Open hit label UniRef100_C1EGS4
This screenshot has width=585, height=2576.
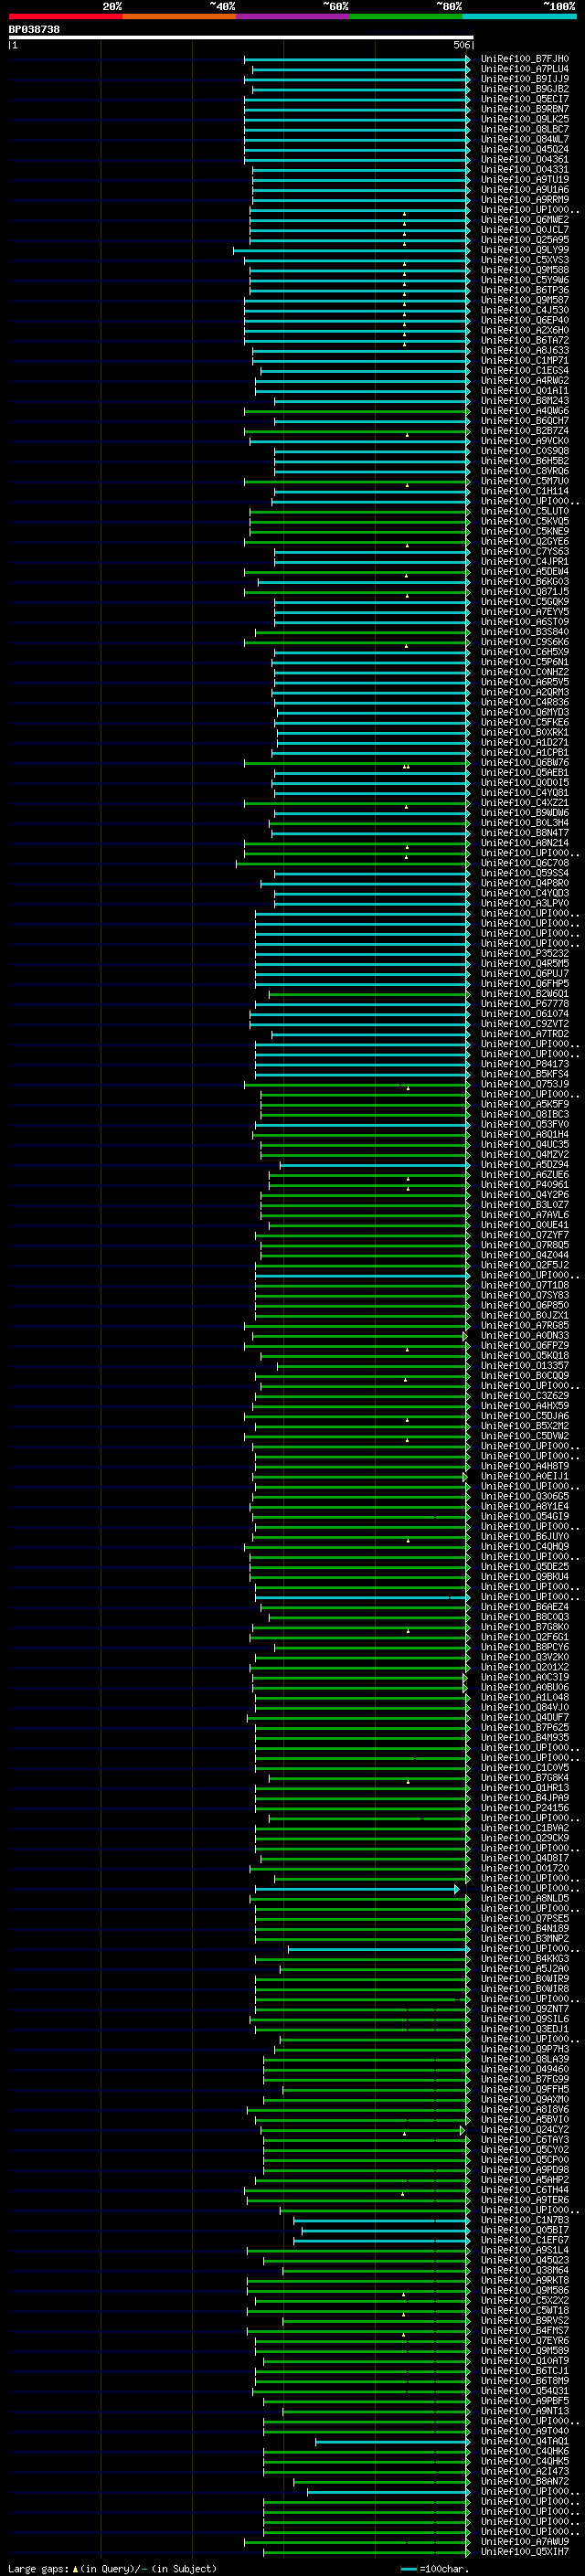pyautogui.click(x=524, y=371)
